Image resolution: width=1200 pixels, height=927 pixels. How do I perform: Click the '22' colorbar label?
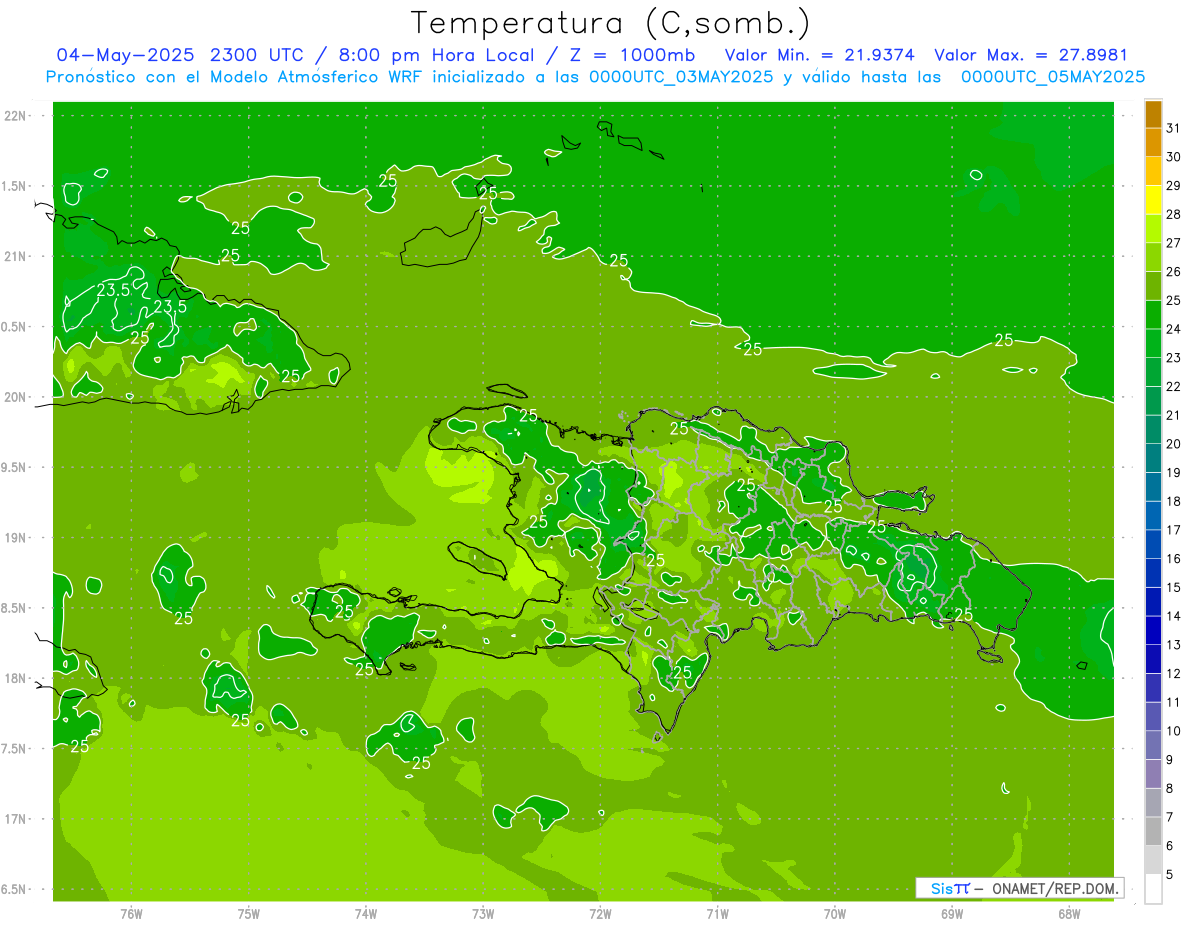click(1173, 386)
